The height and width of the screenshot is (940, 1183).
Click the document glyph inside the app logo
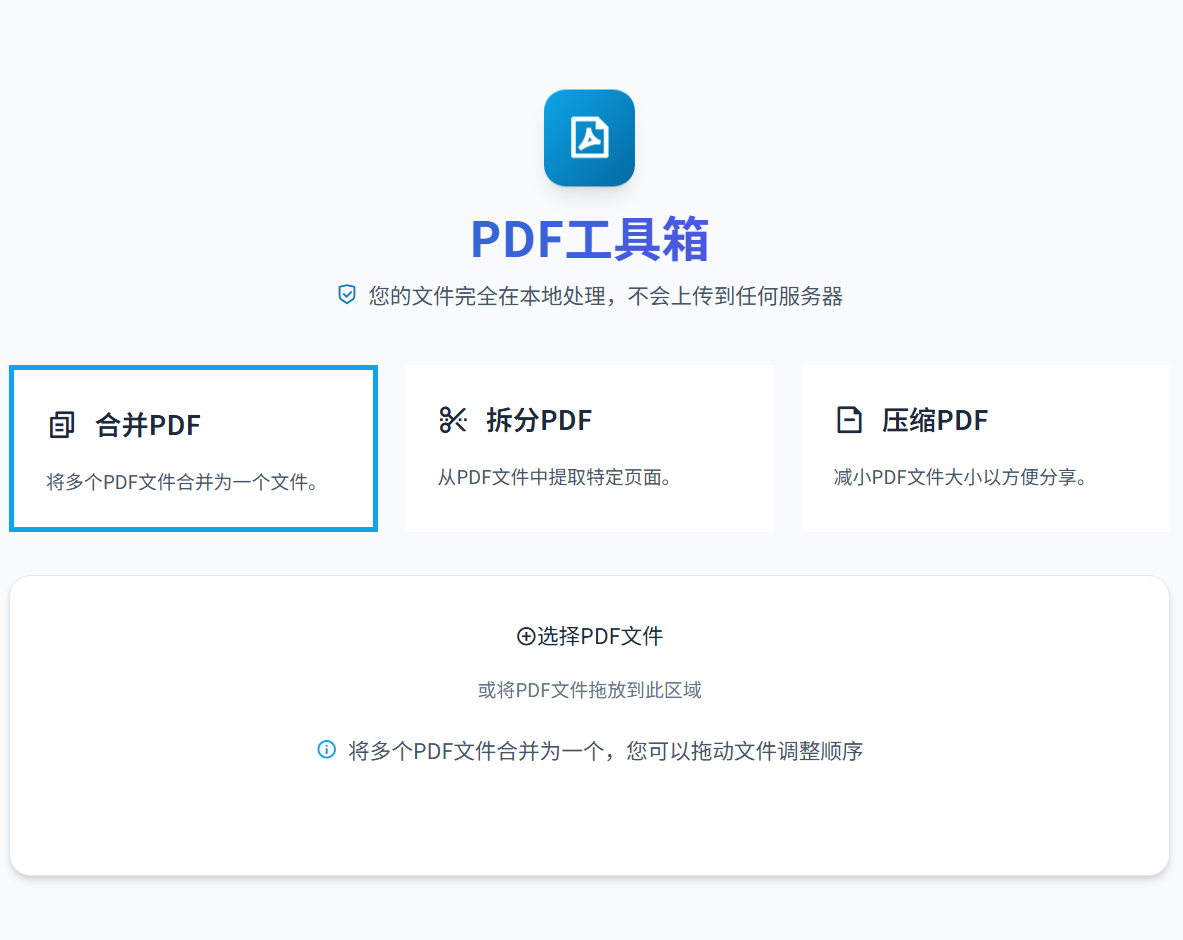coord(589,138)
